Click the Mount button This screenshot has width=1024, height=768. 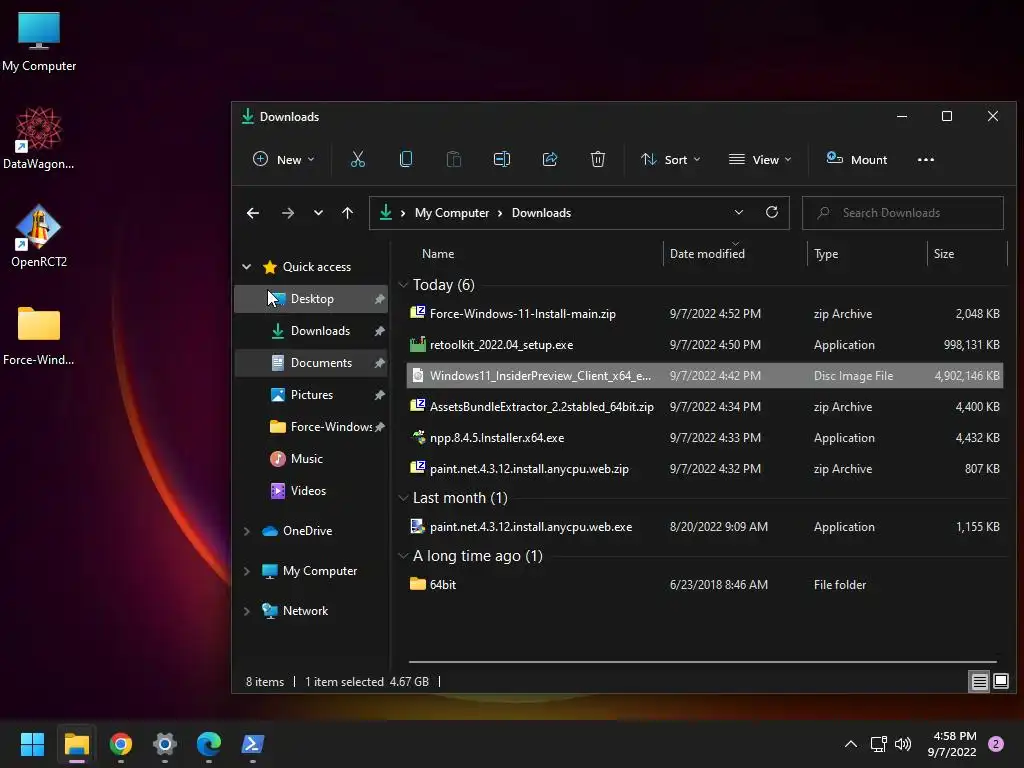[857, 159]
